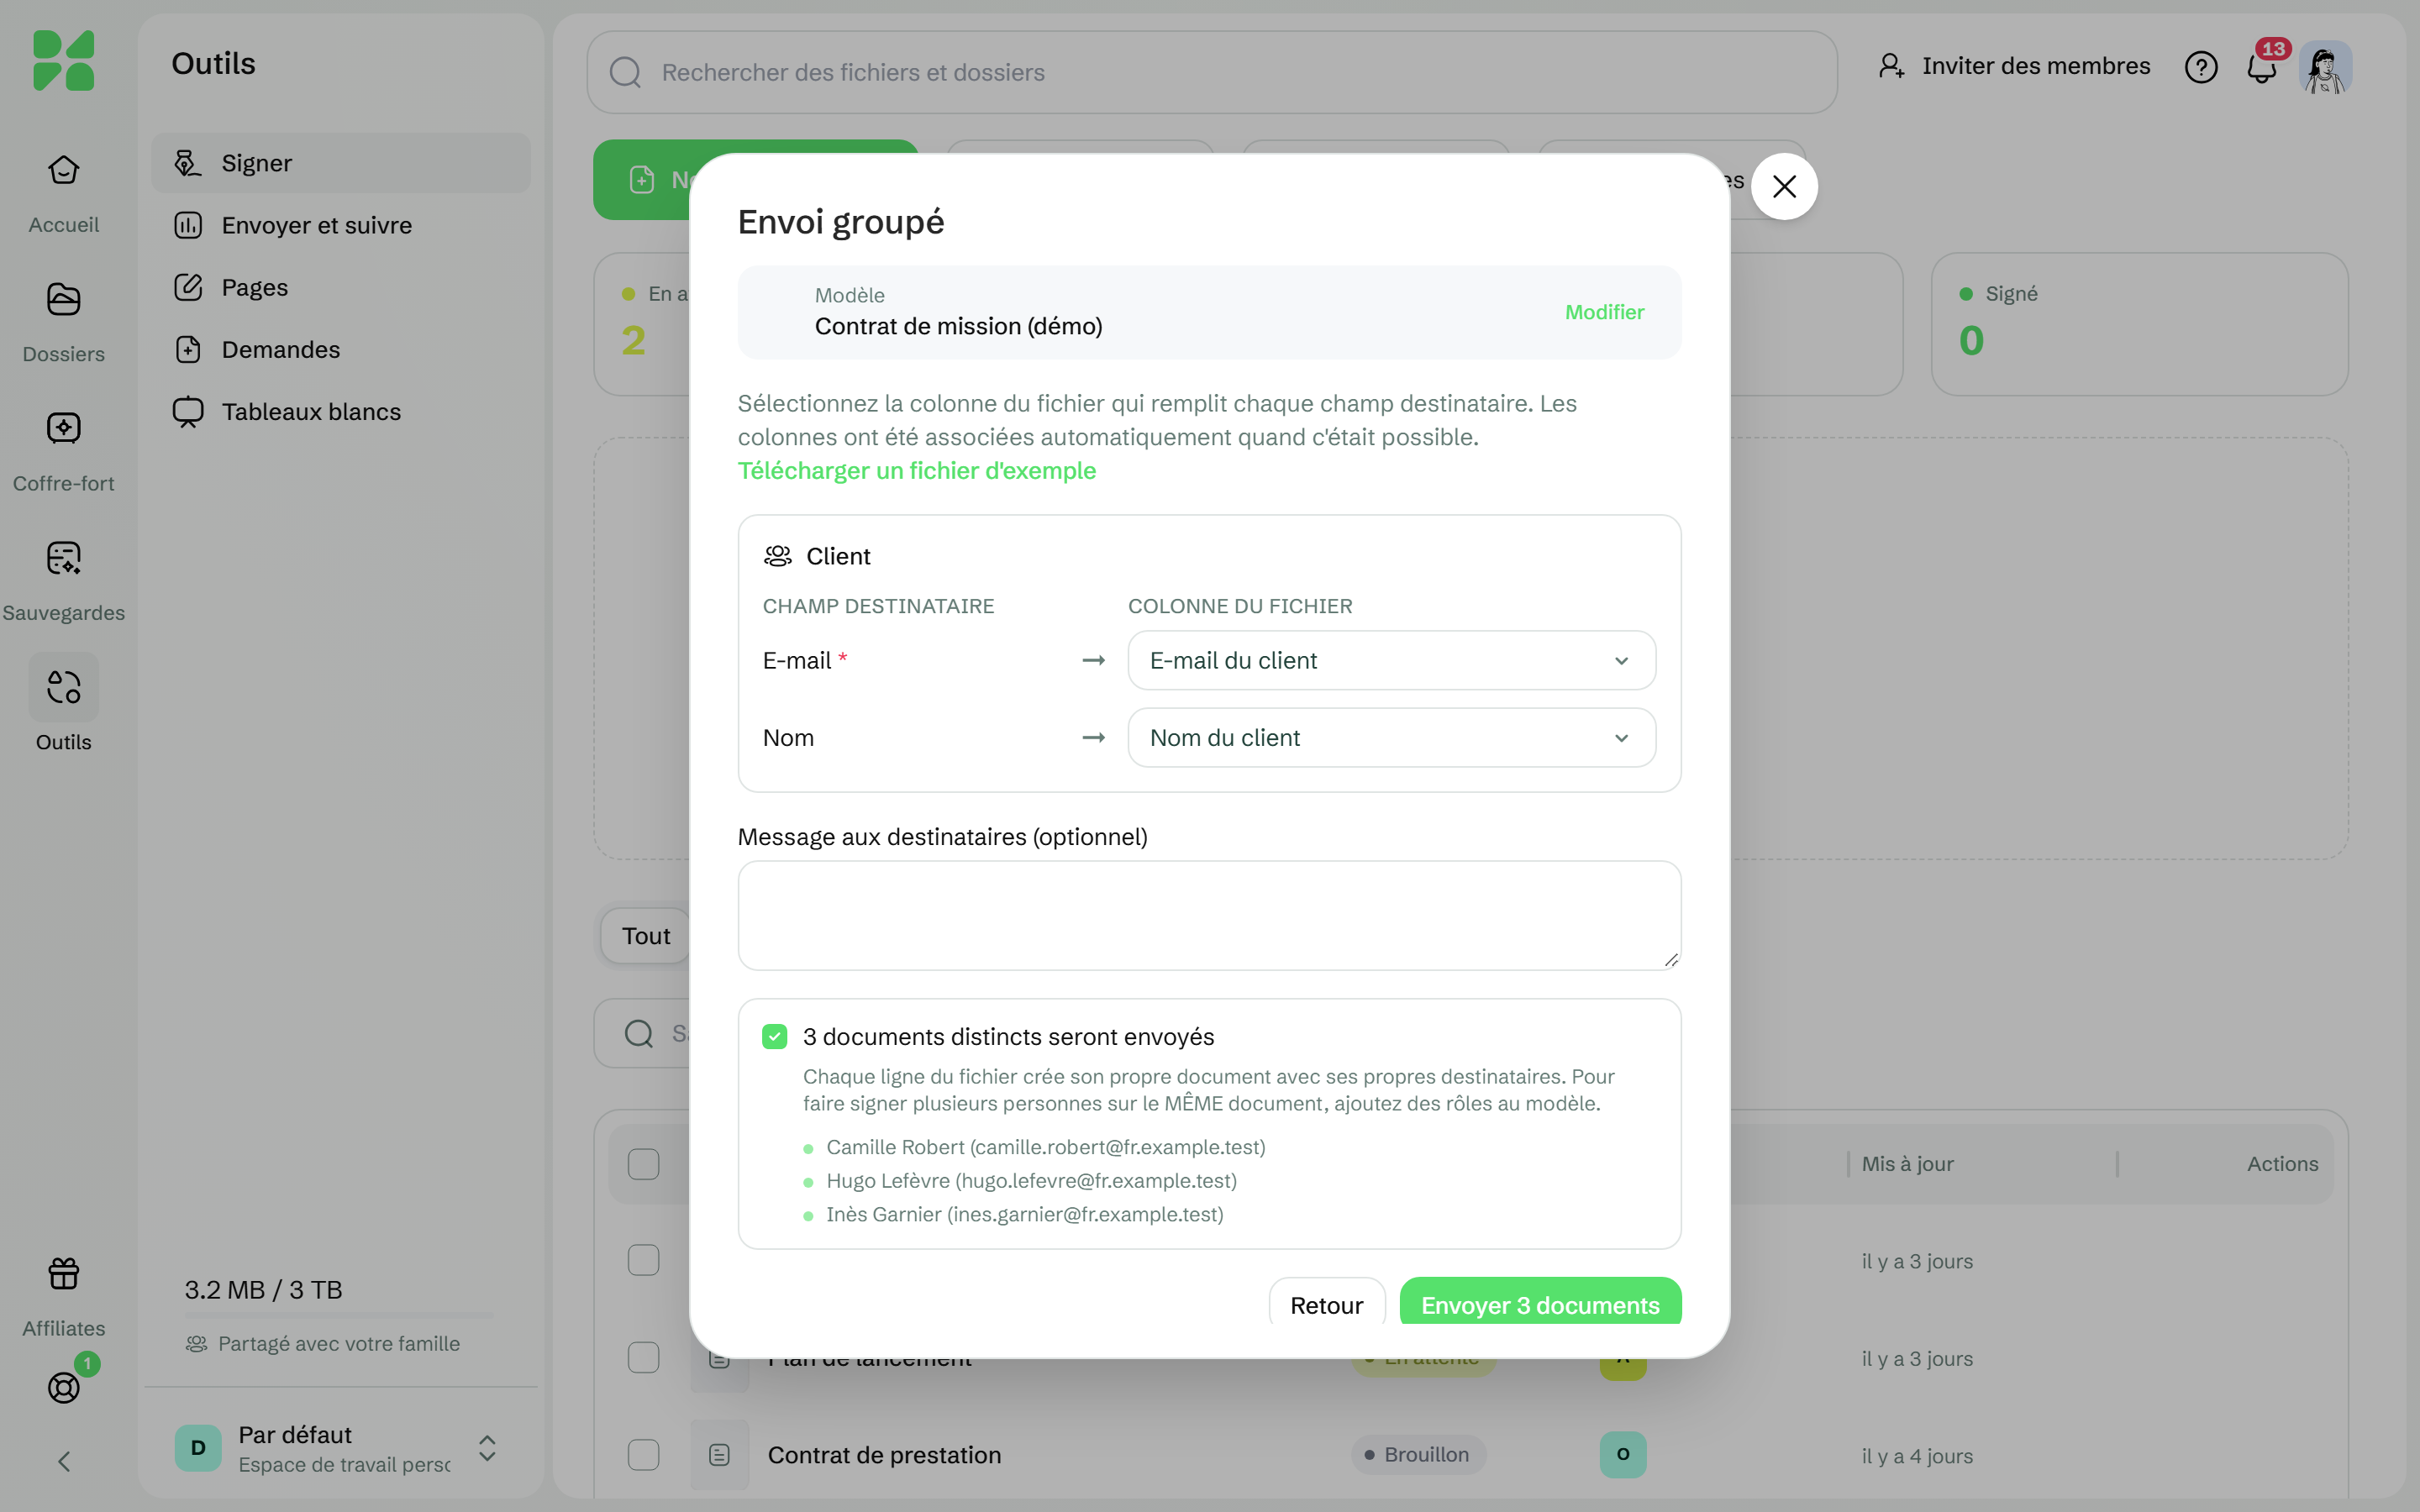Click Télécharger un fichier d'exemple link

[916, 470]
